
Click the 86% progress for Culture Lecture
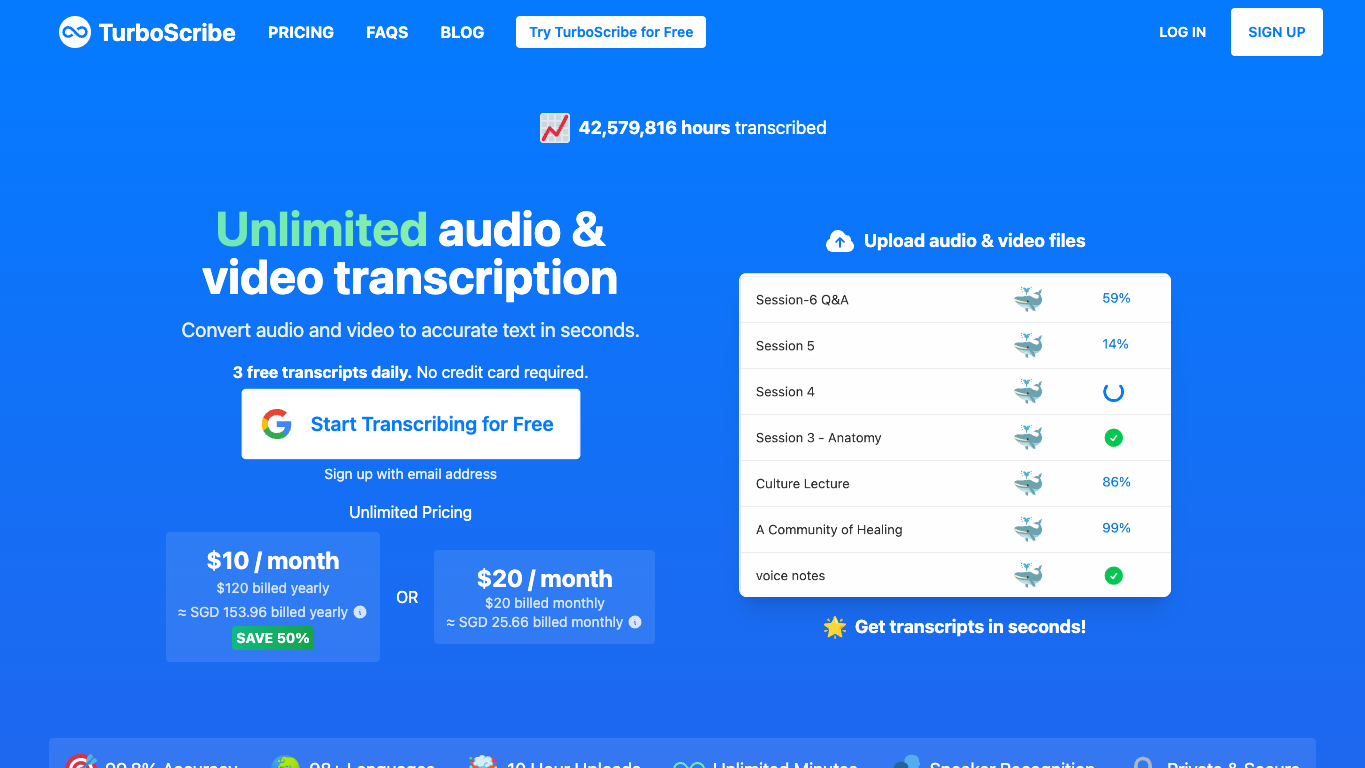(1116, 482)
